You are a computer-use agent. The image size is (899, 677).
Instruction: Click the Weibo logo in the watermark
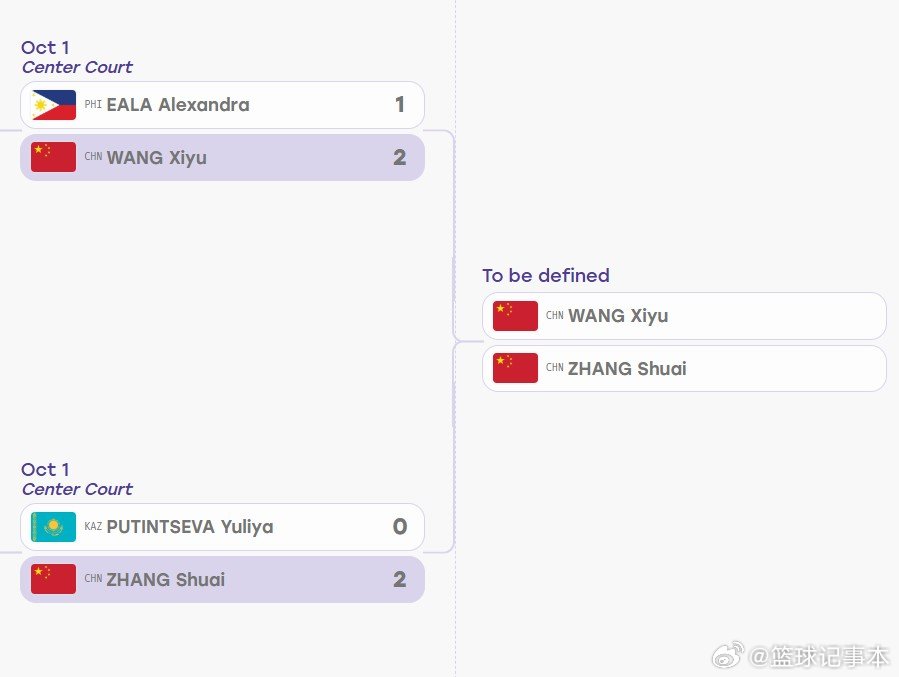728,655
